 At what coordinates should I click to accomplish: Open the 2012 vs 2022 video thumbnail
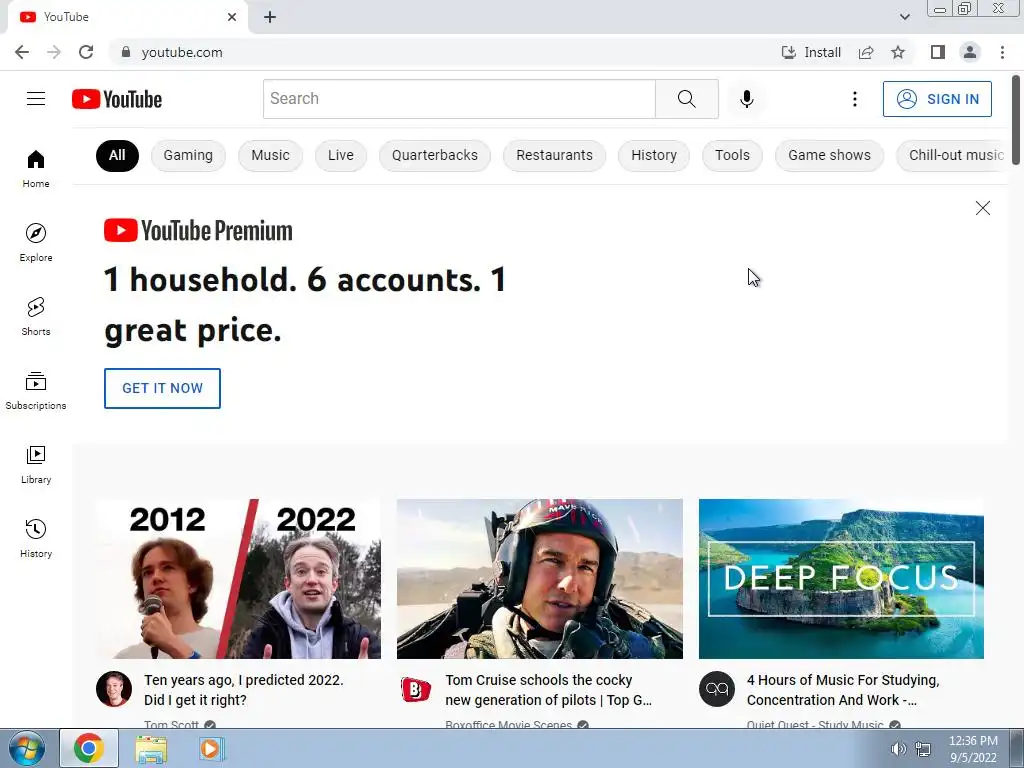click(x=238, y=579)
